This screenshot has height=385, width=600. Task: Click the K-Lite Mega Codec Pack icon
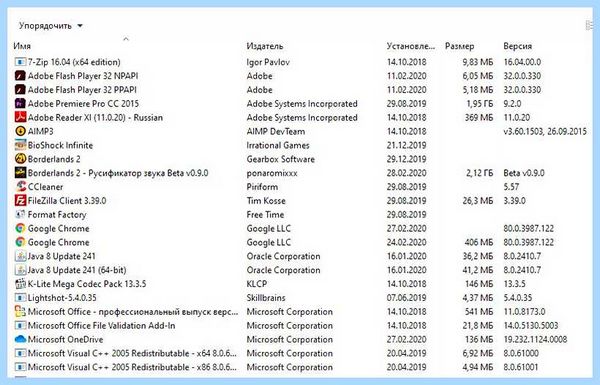click(x=20, y=284)
